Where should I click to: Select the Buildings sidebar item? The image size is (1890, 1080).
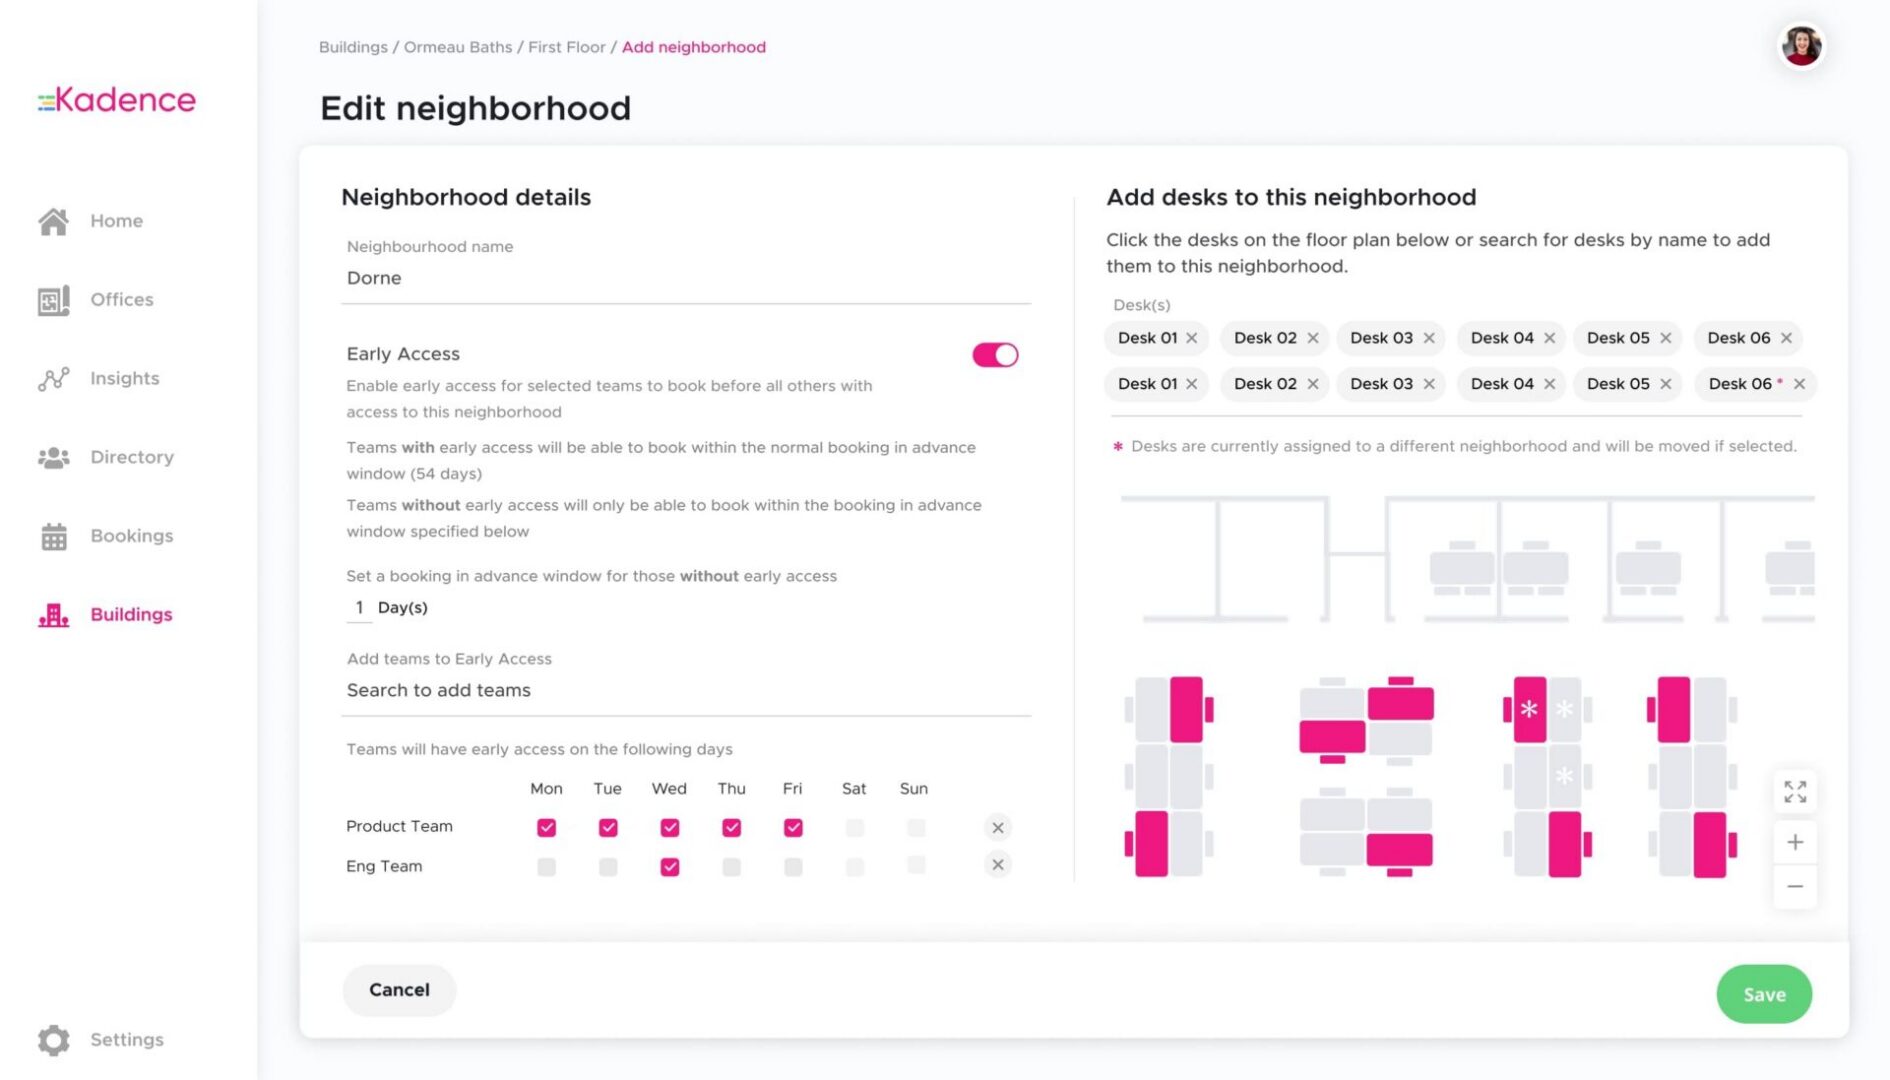[105, 614]
